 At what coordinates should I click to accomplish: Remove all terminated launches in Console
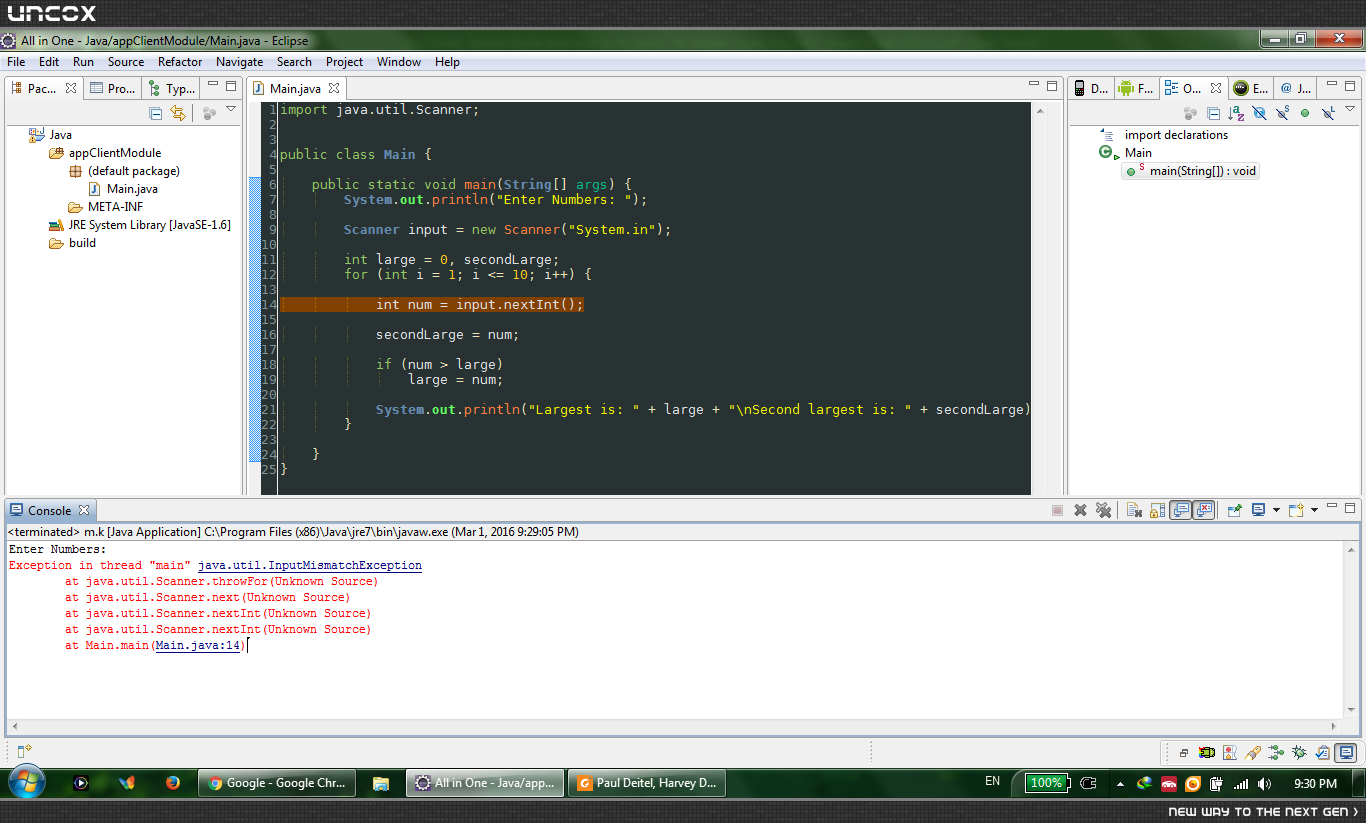(1103, 510)
